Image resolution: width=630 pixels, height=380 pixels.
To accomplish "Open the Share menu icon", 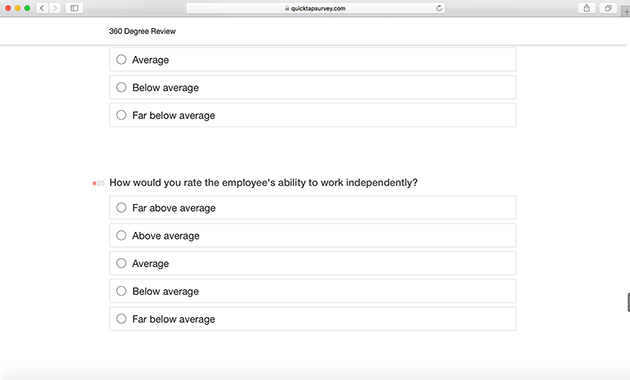I will pyautogui.click(x=587, y=8).
